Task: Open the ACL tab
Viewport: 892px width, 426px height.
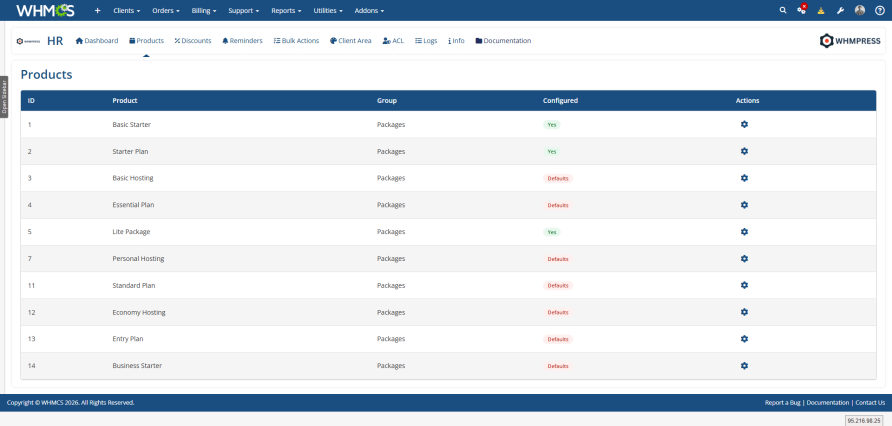Action: tap(393, 41)
